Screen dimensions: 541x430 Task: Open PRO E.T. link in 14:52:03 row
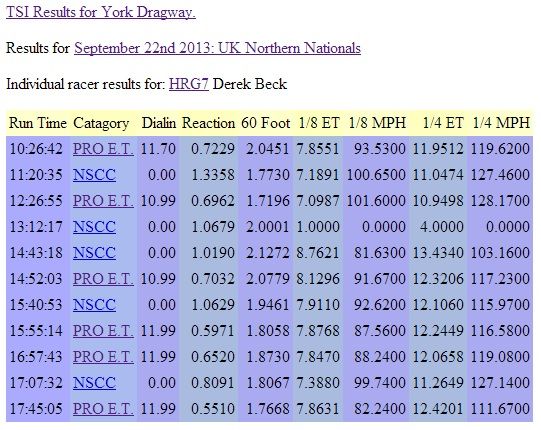(x=103, y=278)
